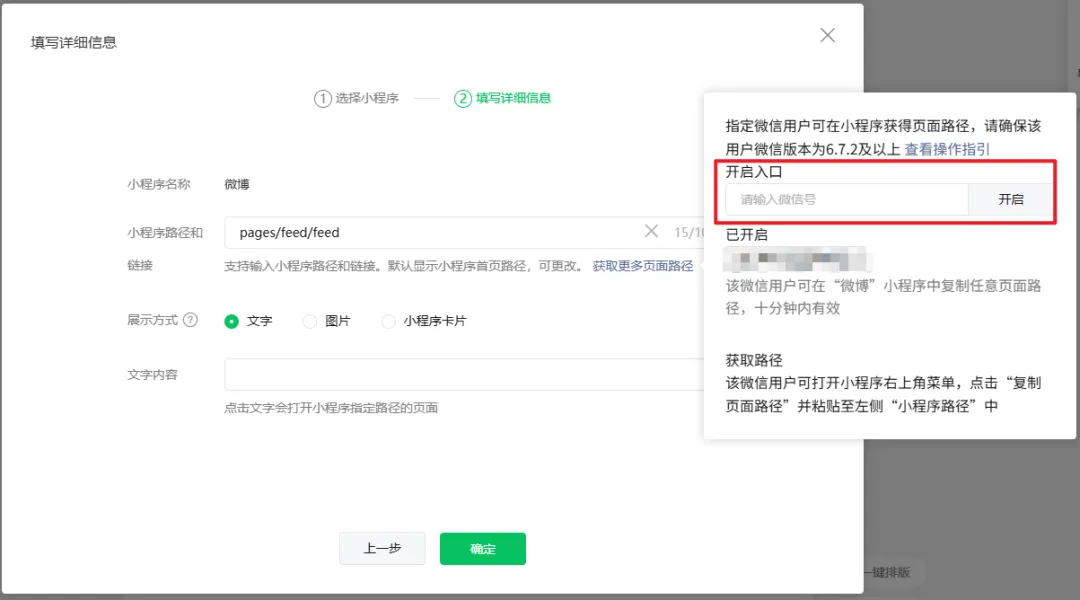Focus the 请输入微信号 input field

(x=847, y=199)
